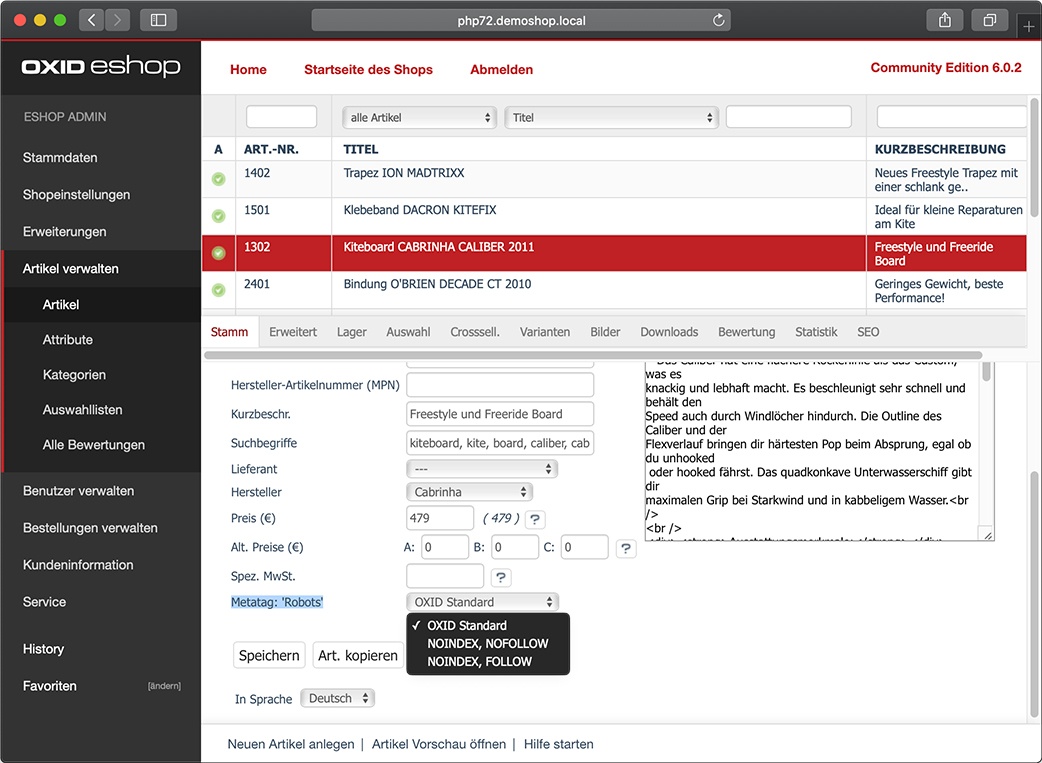Click the Preis (€) input field
Image resolution: width=1042 pixels, height=763 pixels.
tap(440, 518)
